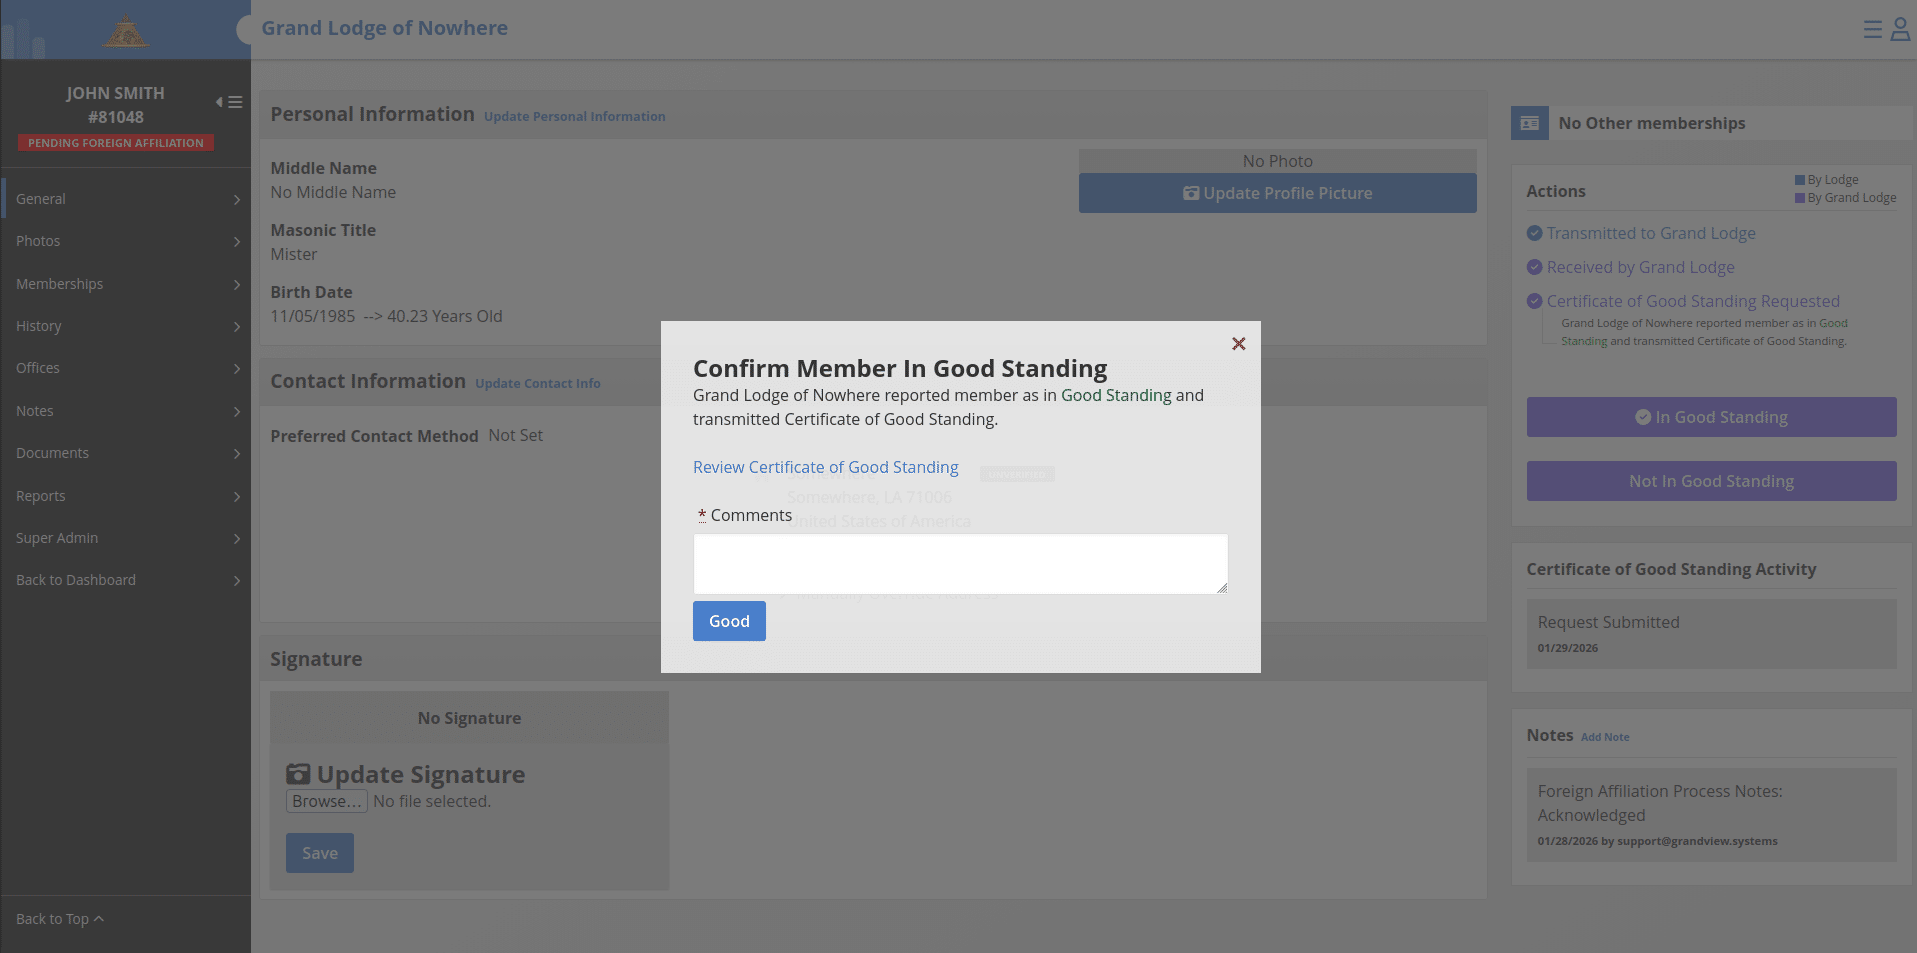The image size is (1917, 953).
Task: Expand the Memberships sidebar section
Action: click(126, 284)
